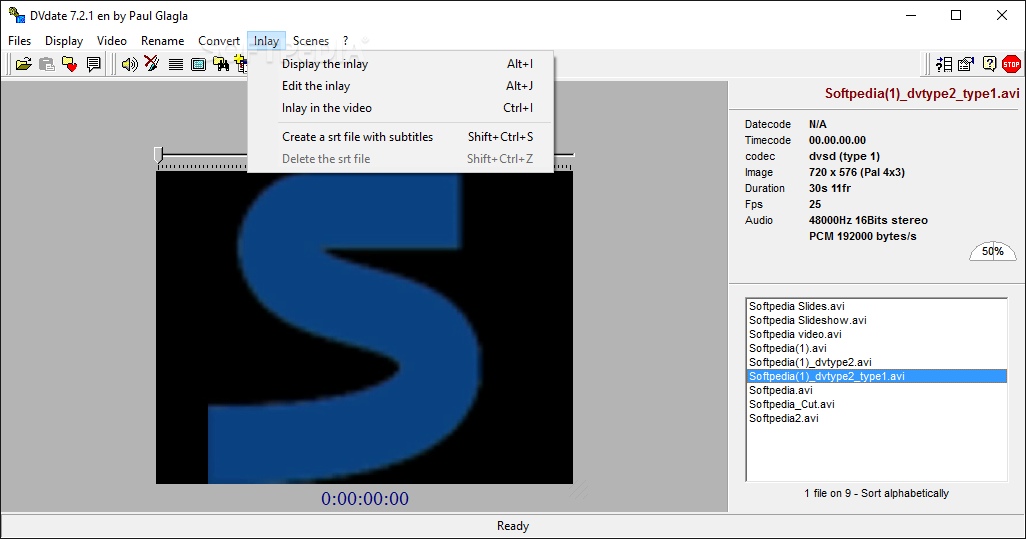Image resolution: width=1026 pixels, height=539 pixels.
Task: Click the 720 x 576 (Pal 4x3) value
Action: [x=857, y=173]
